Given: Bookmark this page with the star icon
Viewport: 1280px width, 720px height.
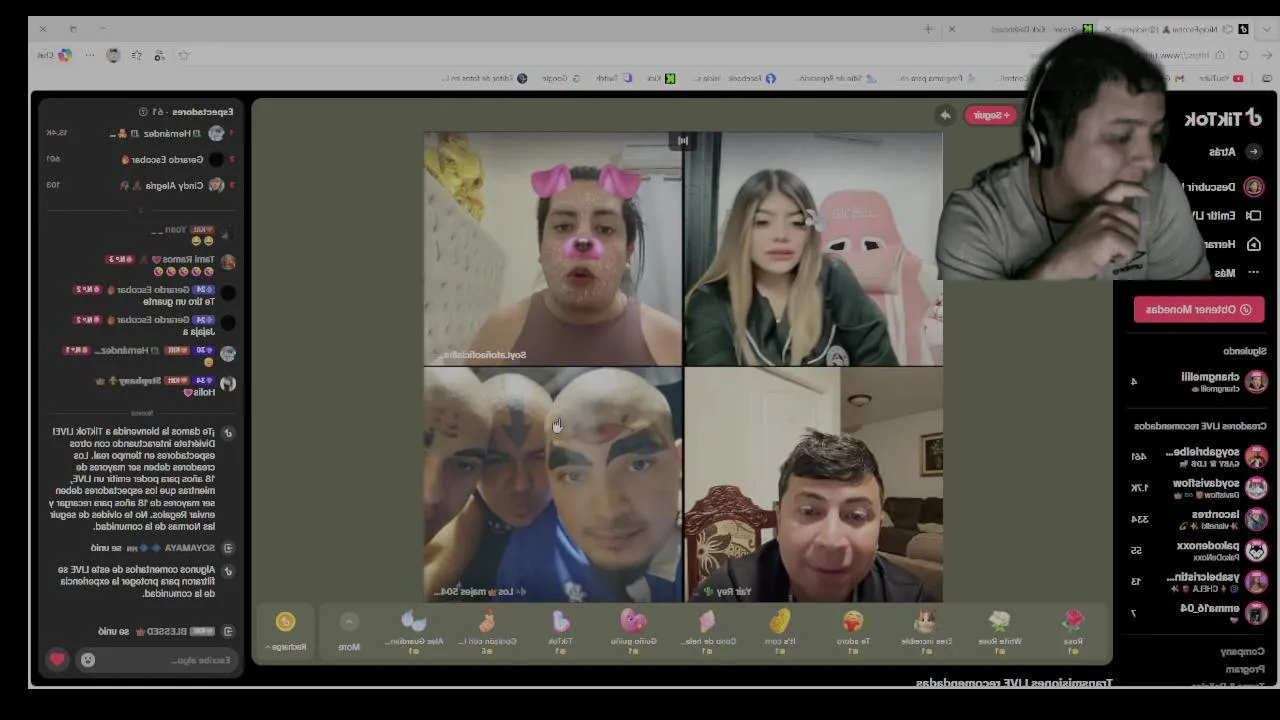Looking at the screenshot, I should pyautogui.click(x=184, y=55).
